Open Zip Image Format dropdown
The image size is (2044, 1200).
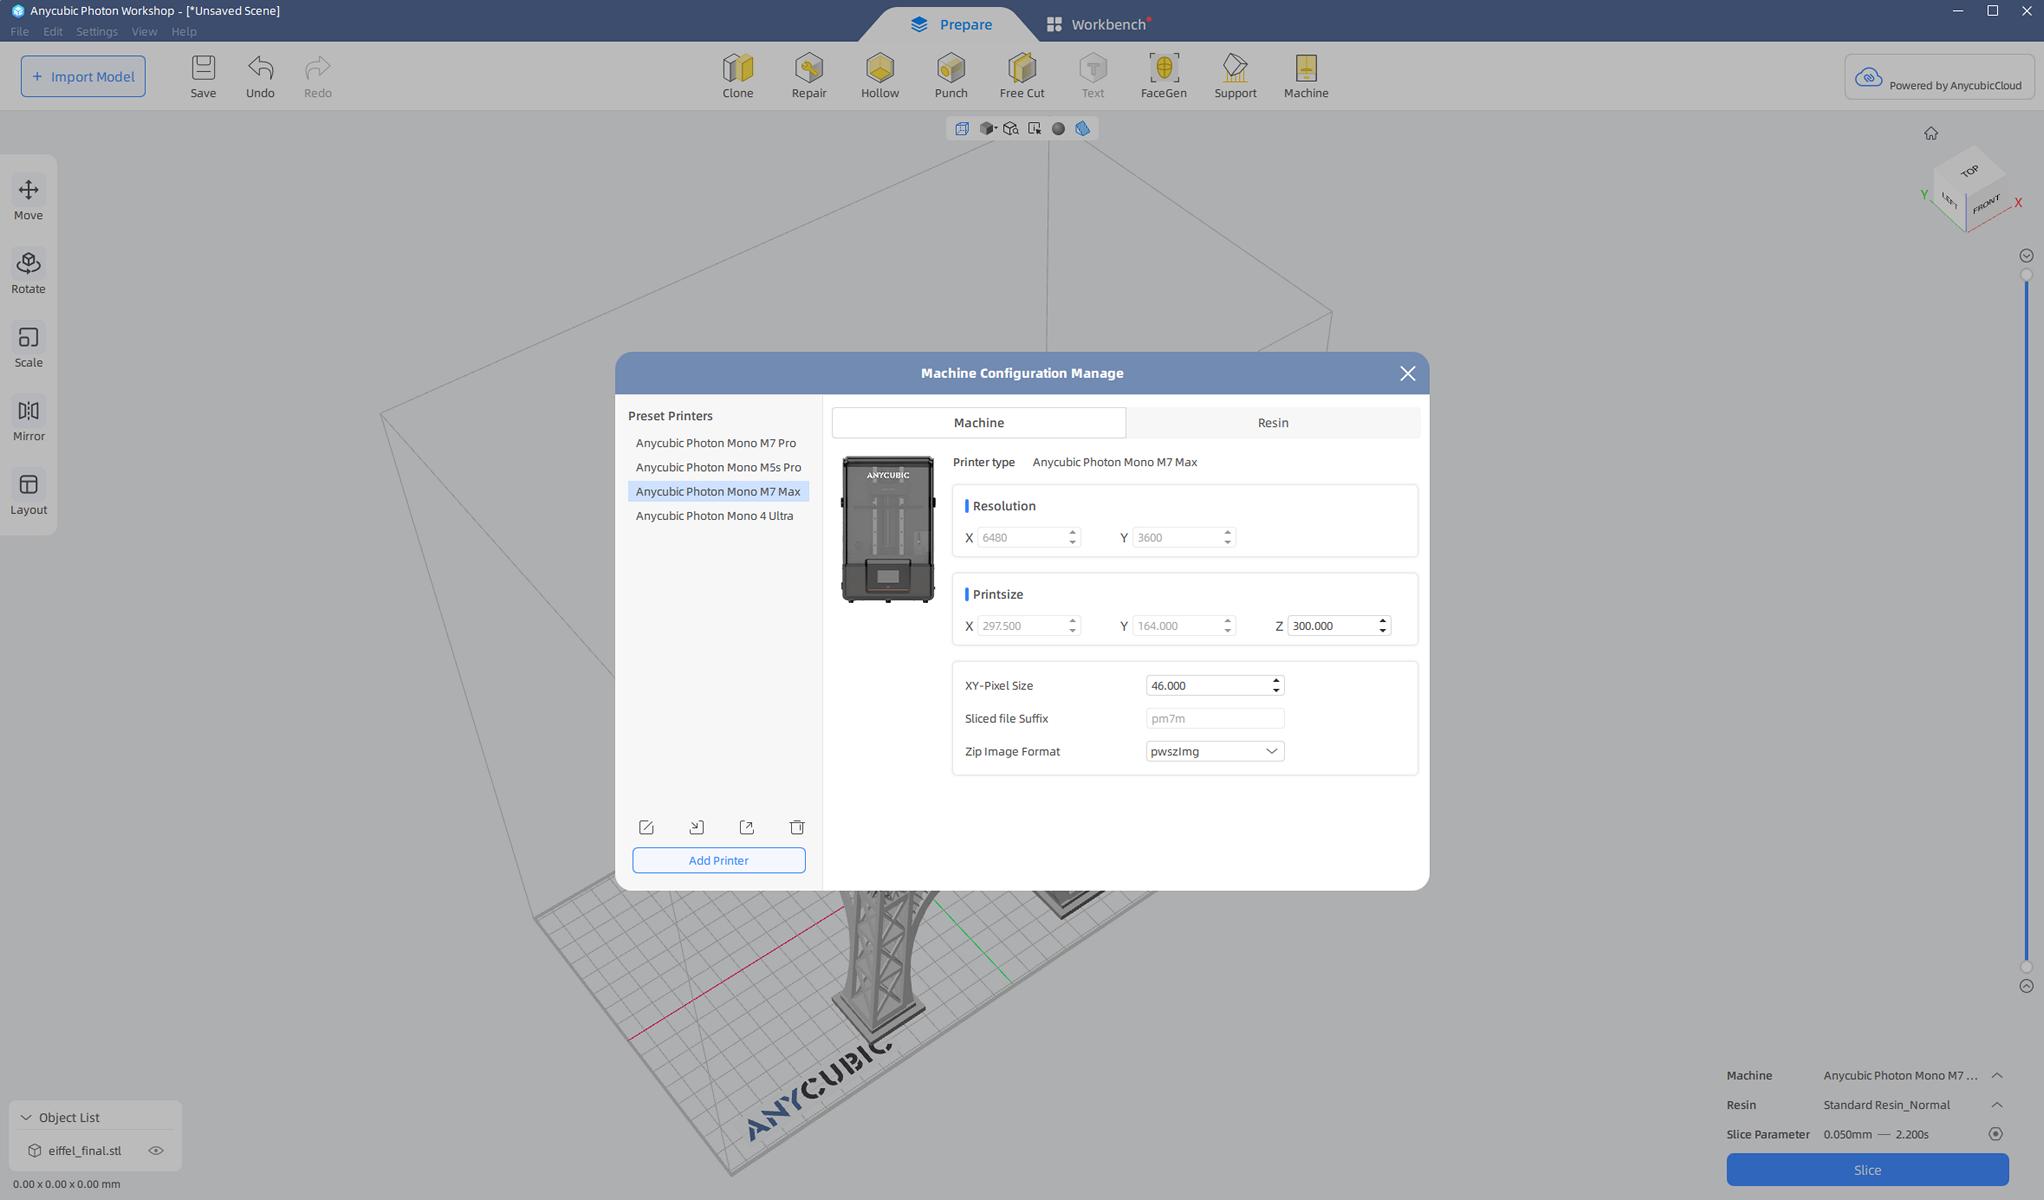tap(1214, 751)
